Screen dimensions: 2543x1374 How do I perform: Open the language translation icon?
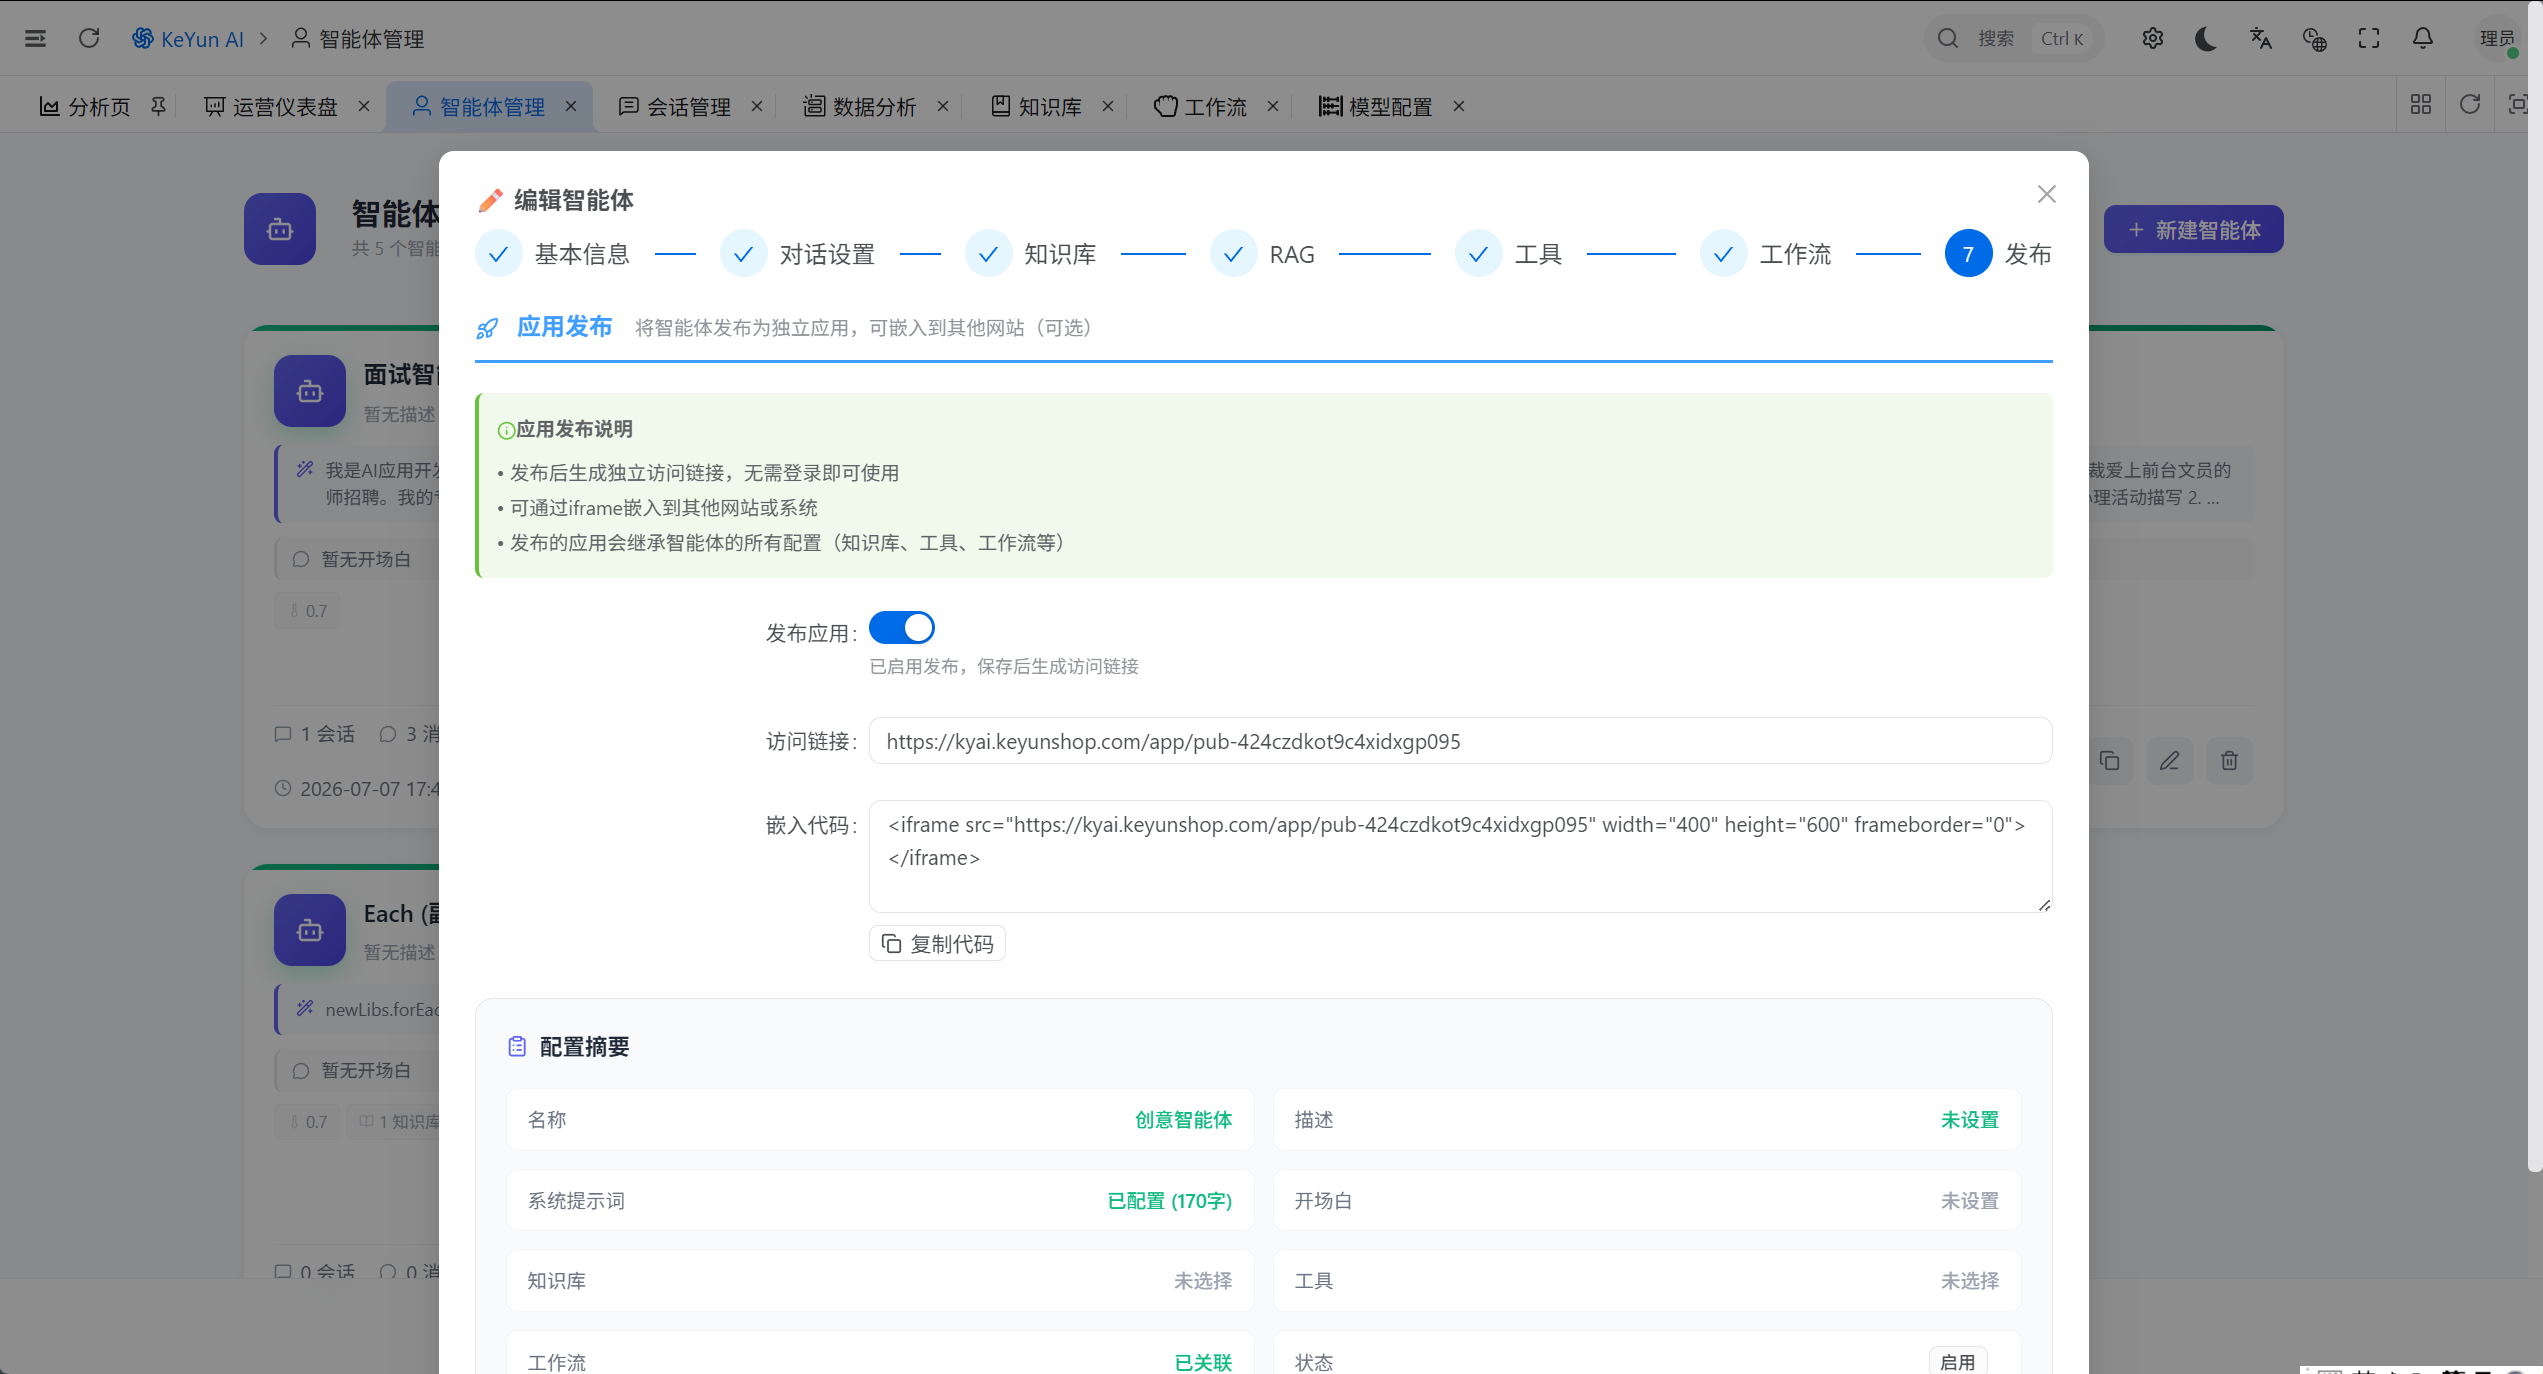coord(2261,38)
